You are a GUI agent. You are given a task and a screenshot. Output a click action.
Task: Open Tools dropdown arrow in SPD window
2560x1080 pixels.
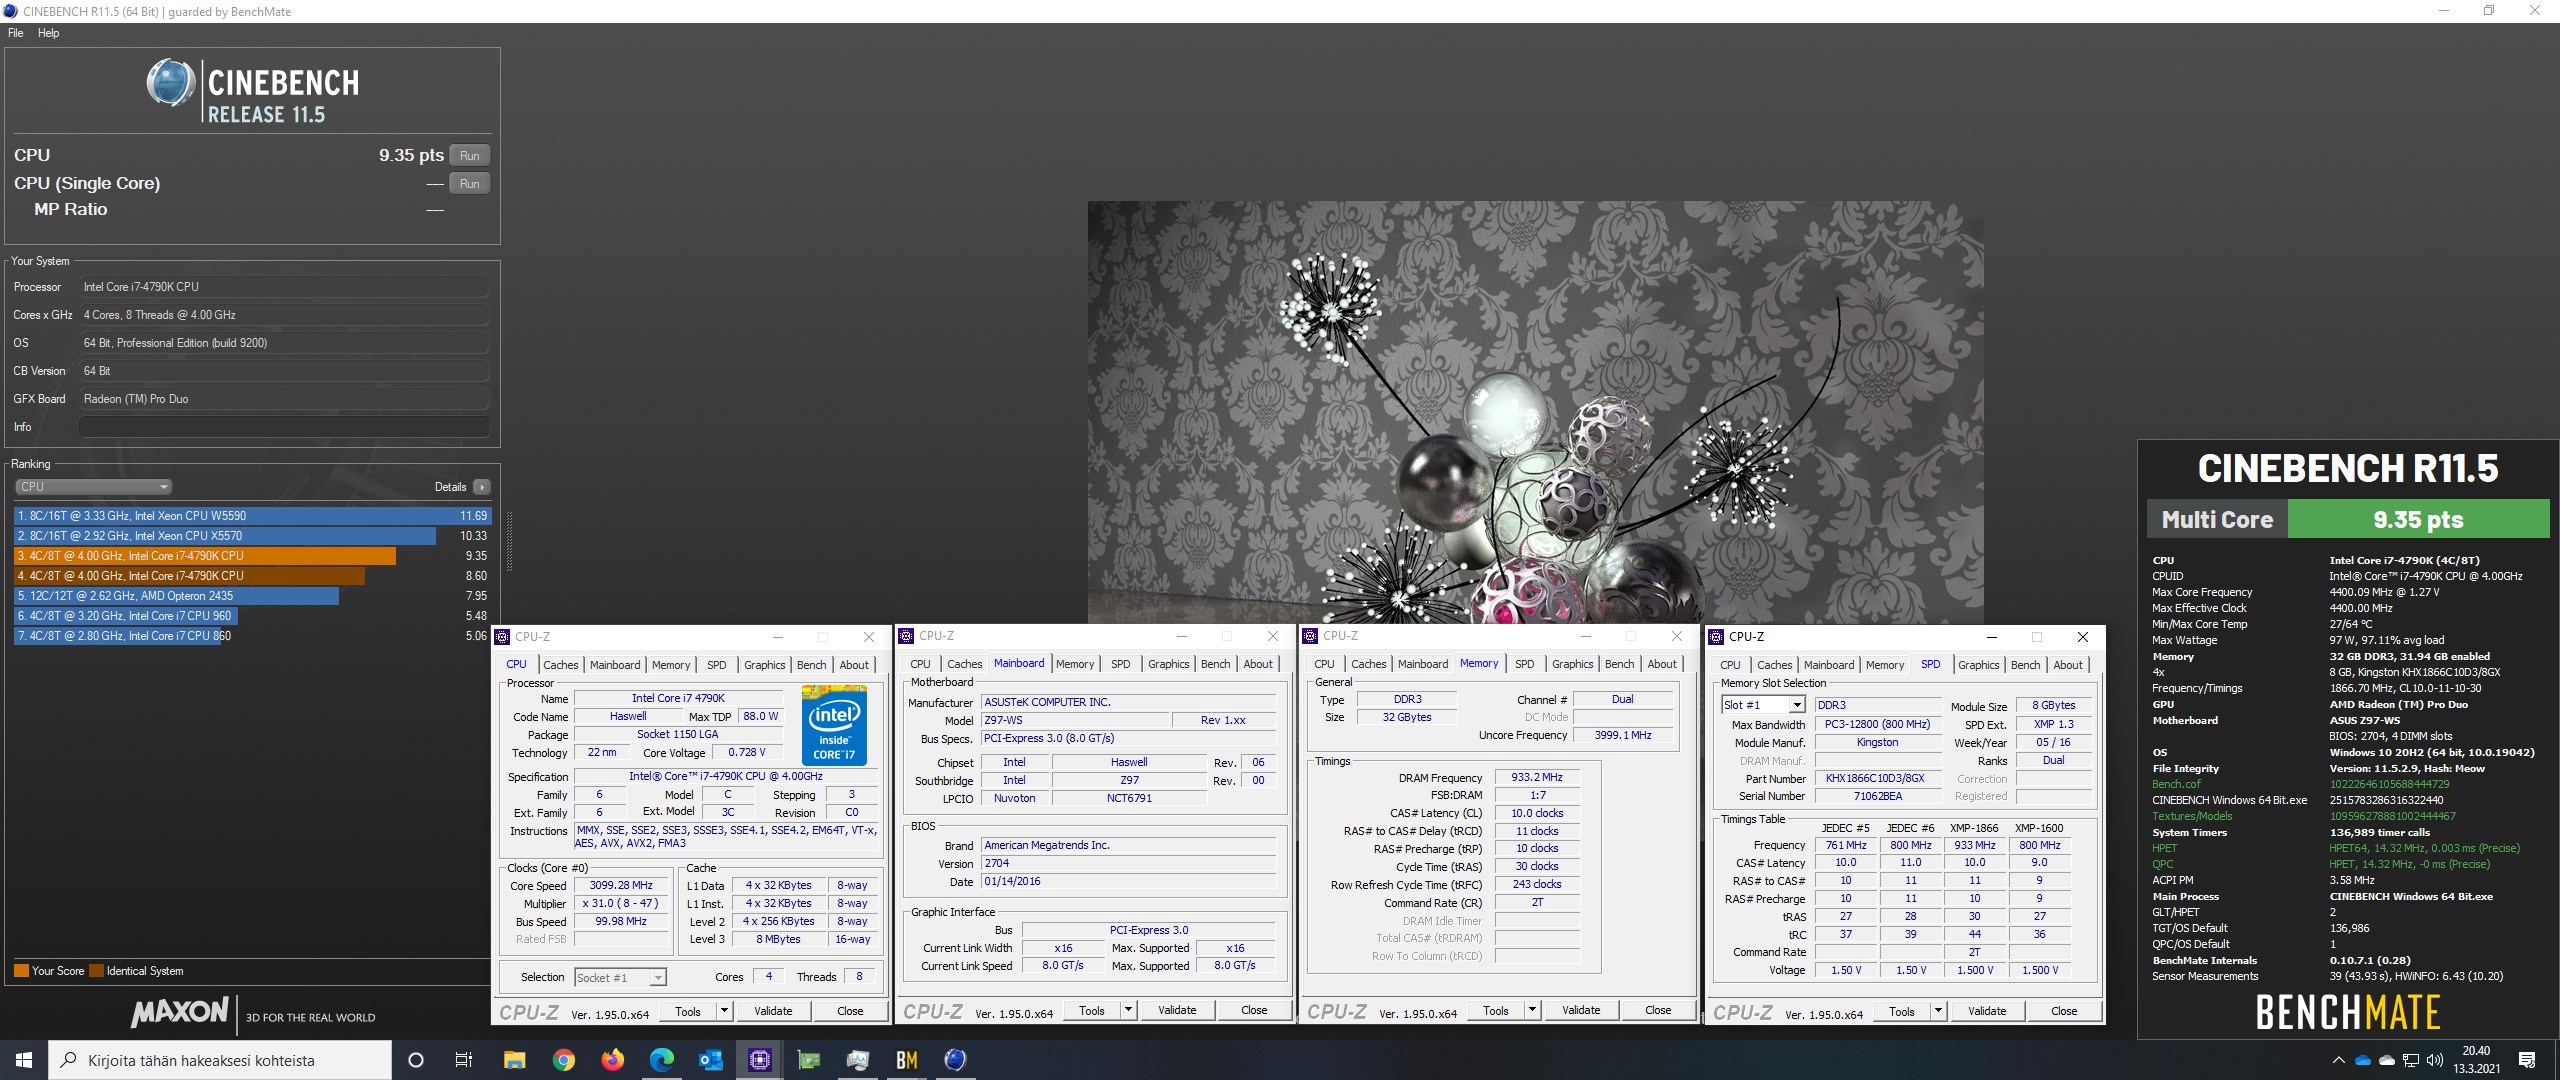(1938, 1011)
